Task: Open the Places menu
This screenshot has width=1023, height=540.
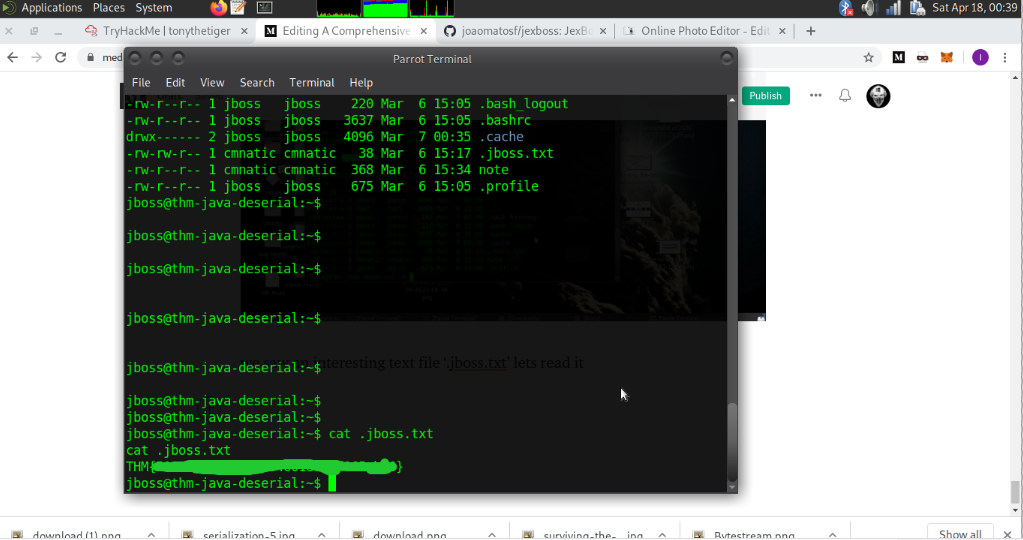Action: (108, 8)
